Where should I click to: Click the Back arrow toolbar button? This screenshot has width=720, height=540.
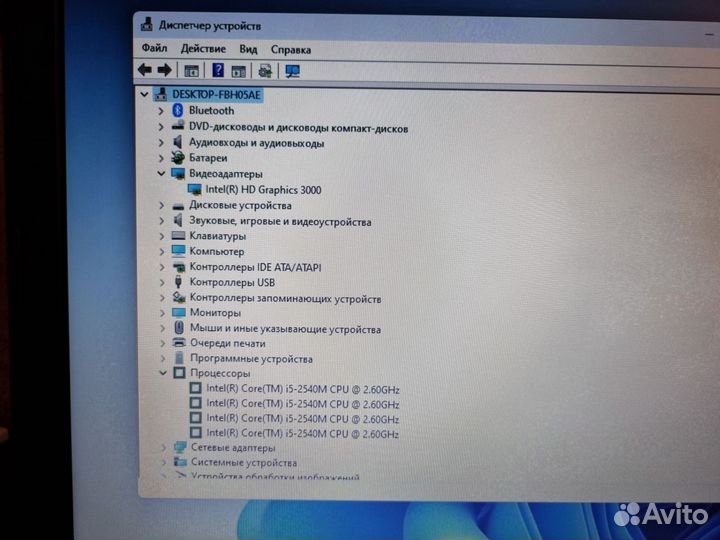pyautogui.click(x=145, y=70)
